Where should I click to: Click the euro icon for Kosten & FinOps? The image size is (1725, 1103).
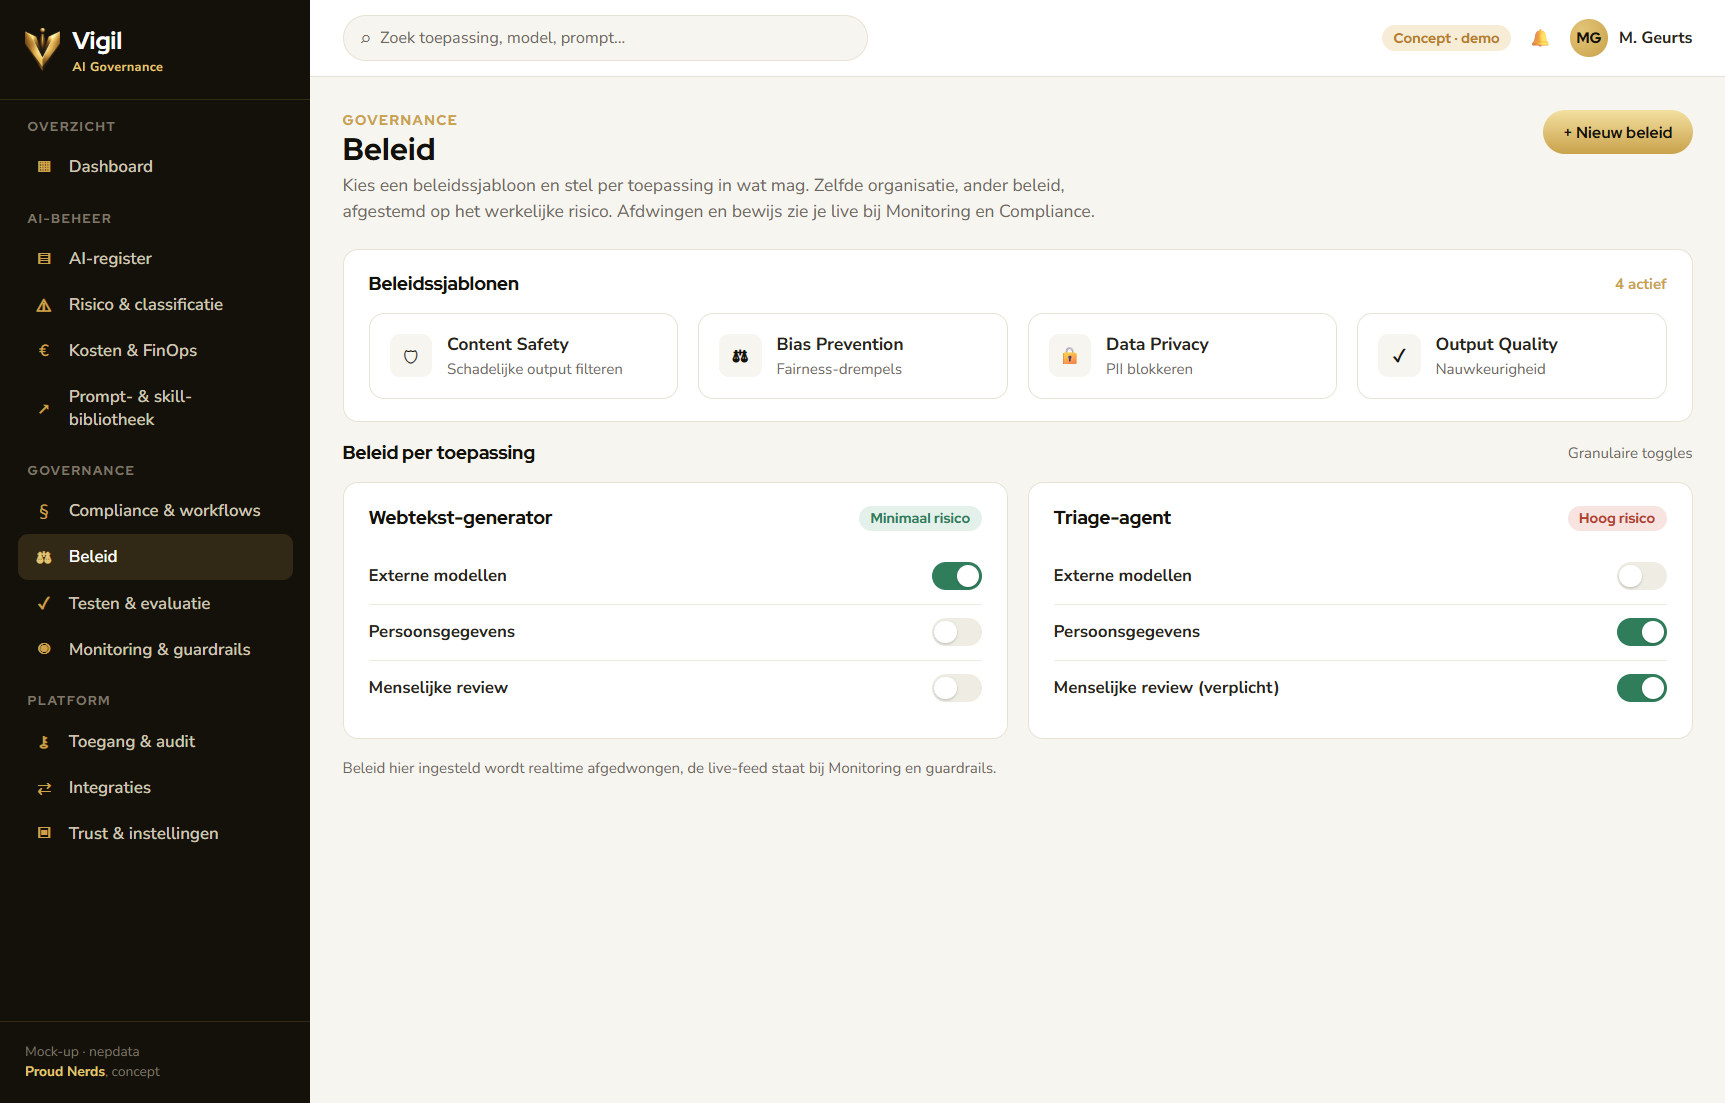(x=44, y=351)
